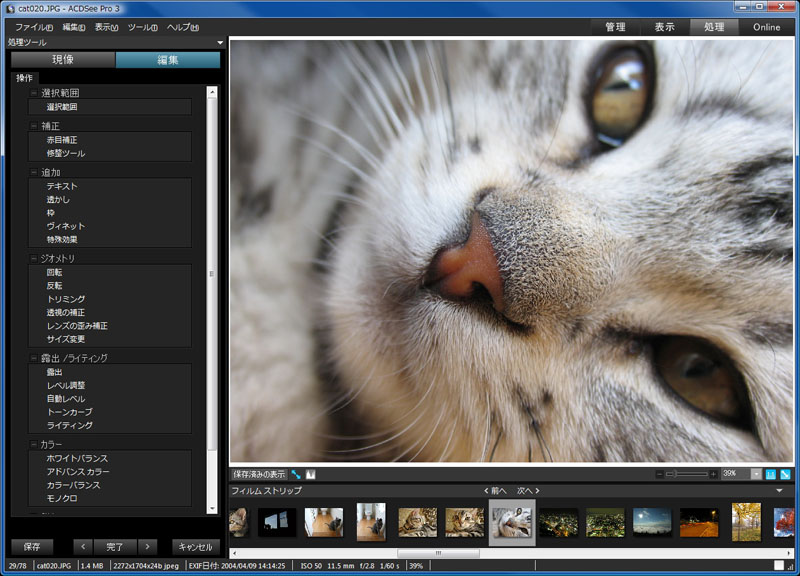
Task: Open the サイズ変更 resize tool
Action: pyautogui.click(x=66, y=339)
